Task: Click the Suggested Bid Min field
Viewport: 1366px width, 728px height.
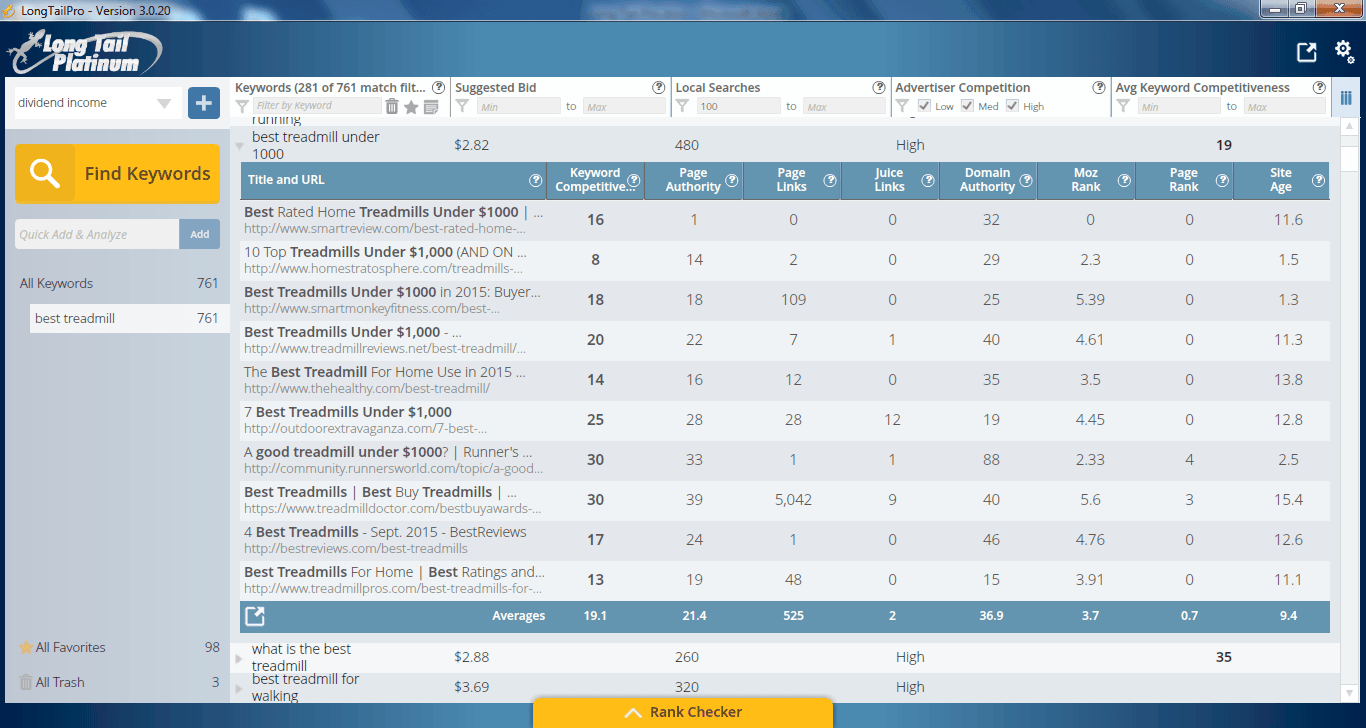Action: click(518, 106)
